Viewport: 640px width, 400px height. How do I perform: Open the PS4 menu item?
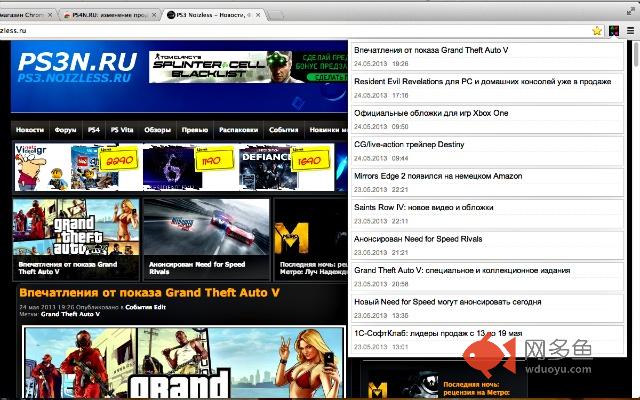(94, 130)
